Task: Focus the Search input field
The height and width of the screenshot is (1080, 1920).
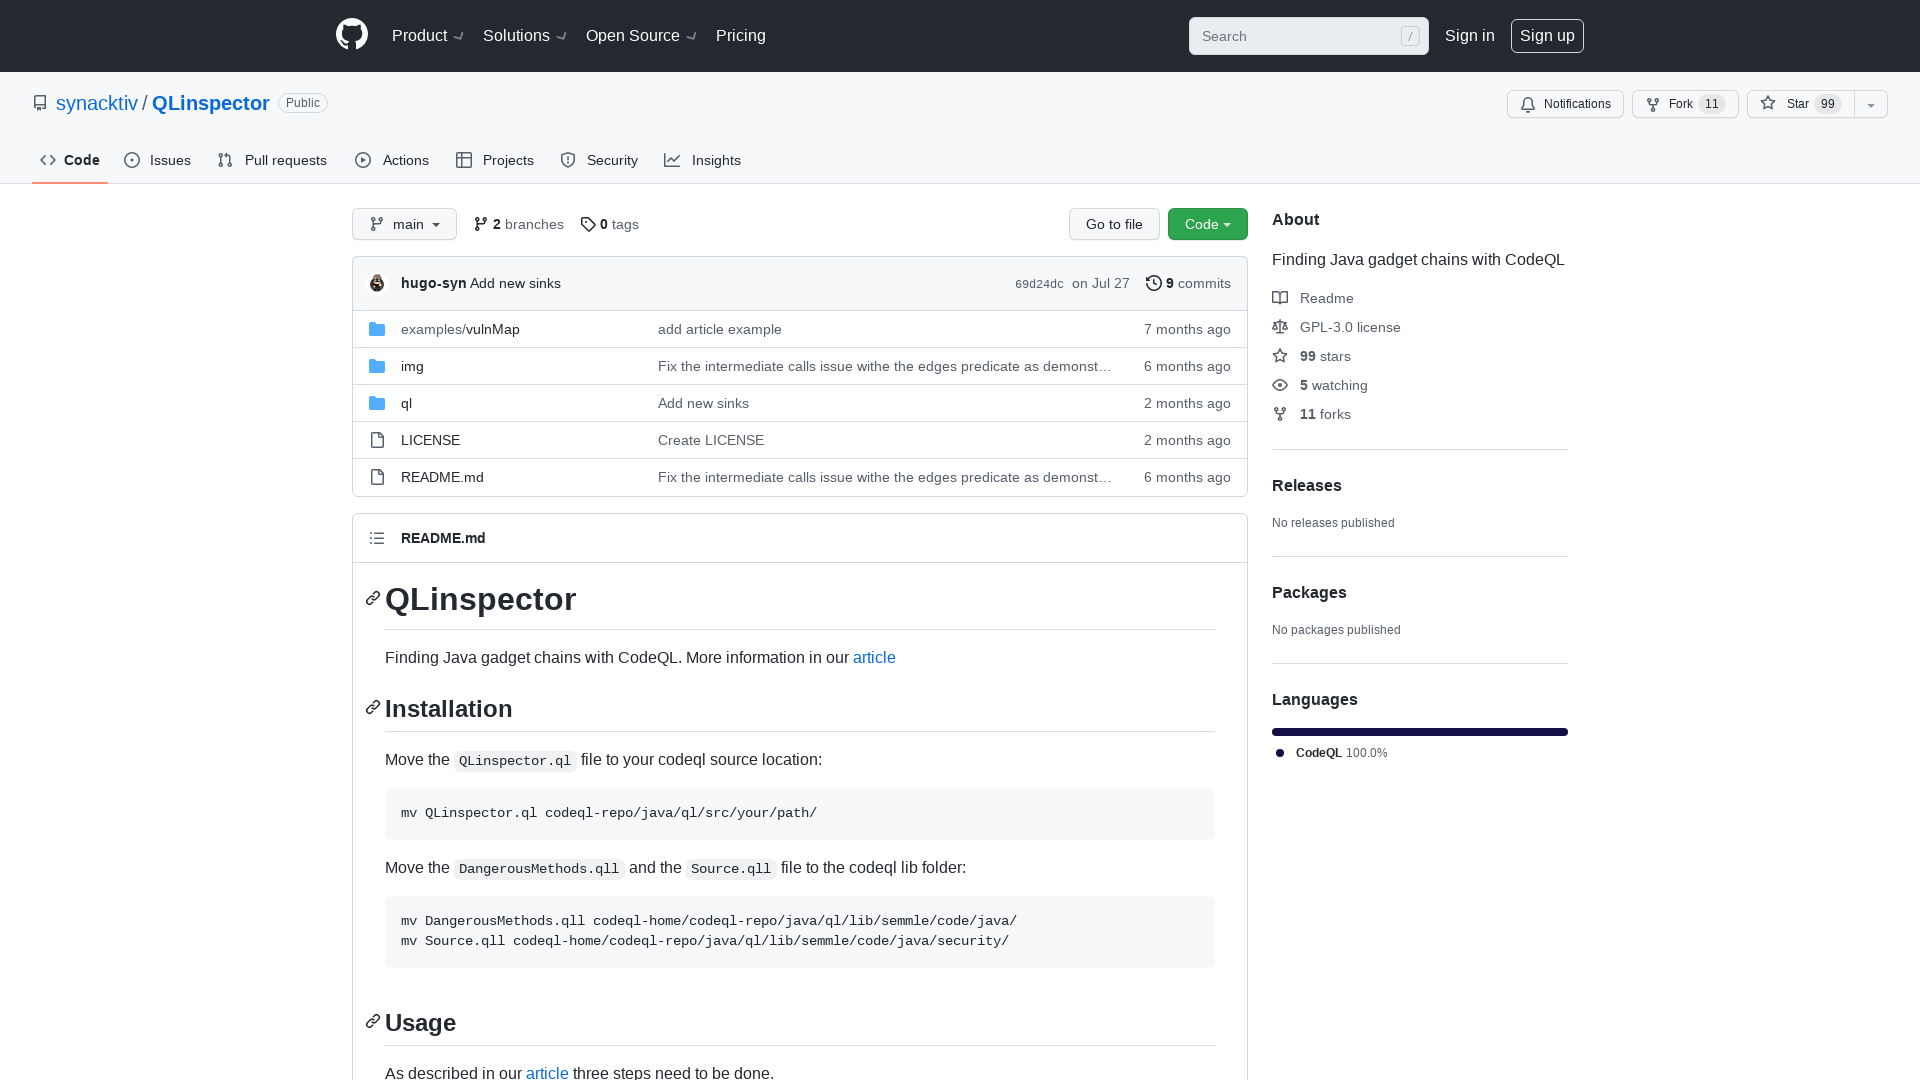Action: (1308, 36)
